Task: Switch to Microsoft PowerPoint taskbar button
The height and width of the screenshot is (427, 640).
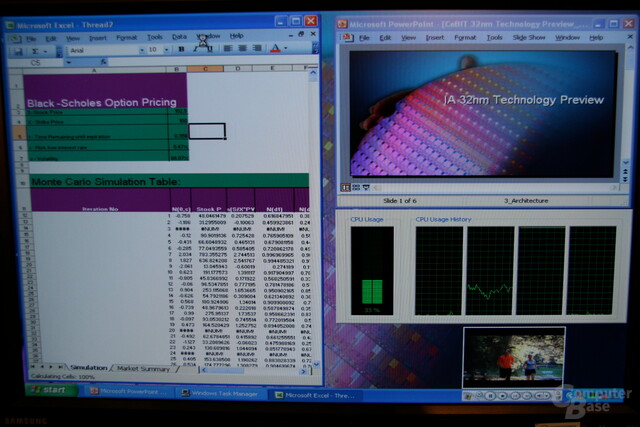Action: click(x=129, y=391)
